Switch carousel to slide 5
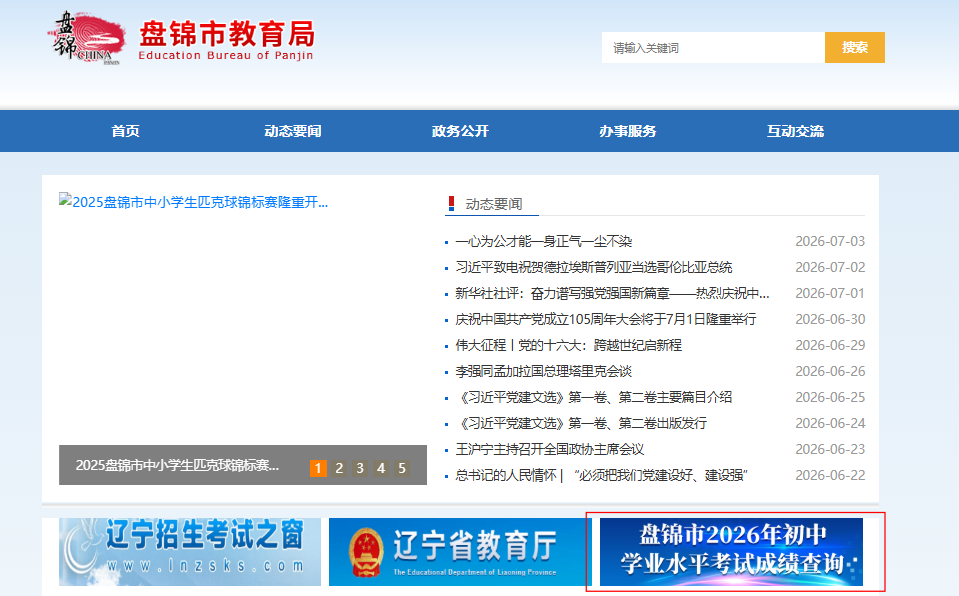 pyautogui.click(x=402, y=468)
